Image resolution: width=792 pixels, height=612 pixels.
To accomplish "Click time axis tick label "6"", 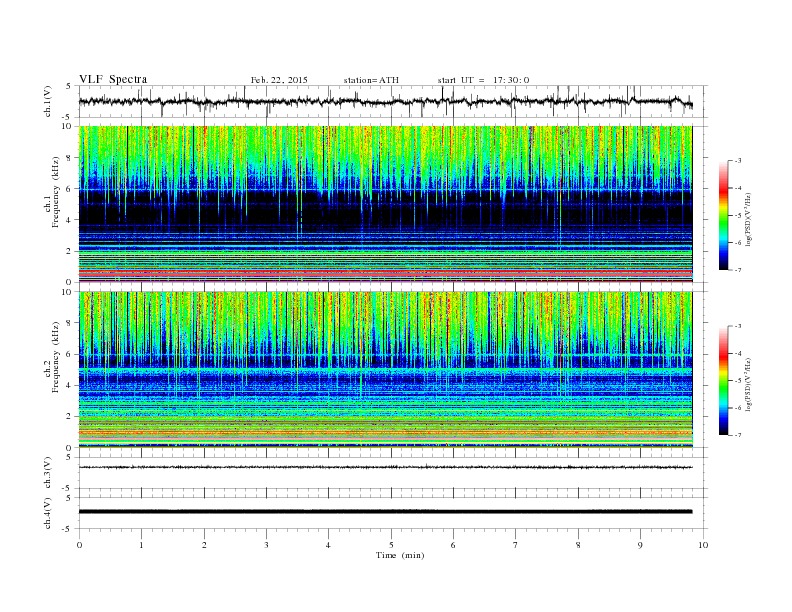I will coord(453,545).
